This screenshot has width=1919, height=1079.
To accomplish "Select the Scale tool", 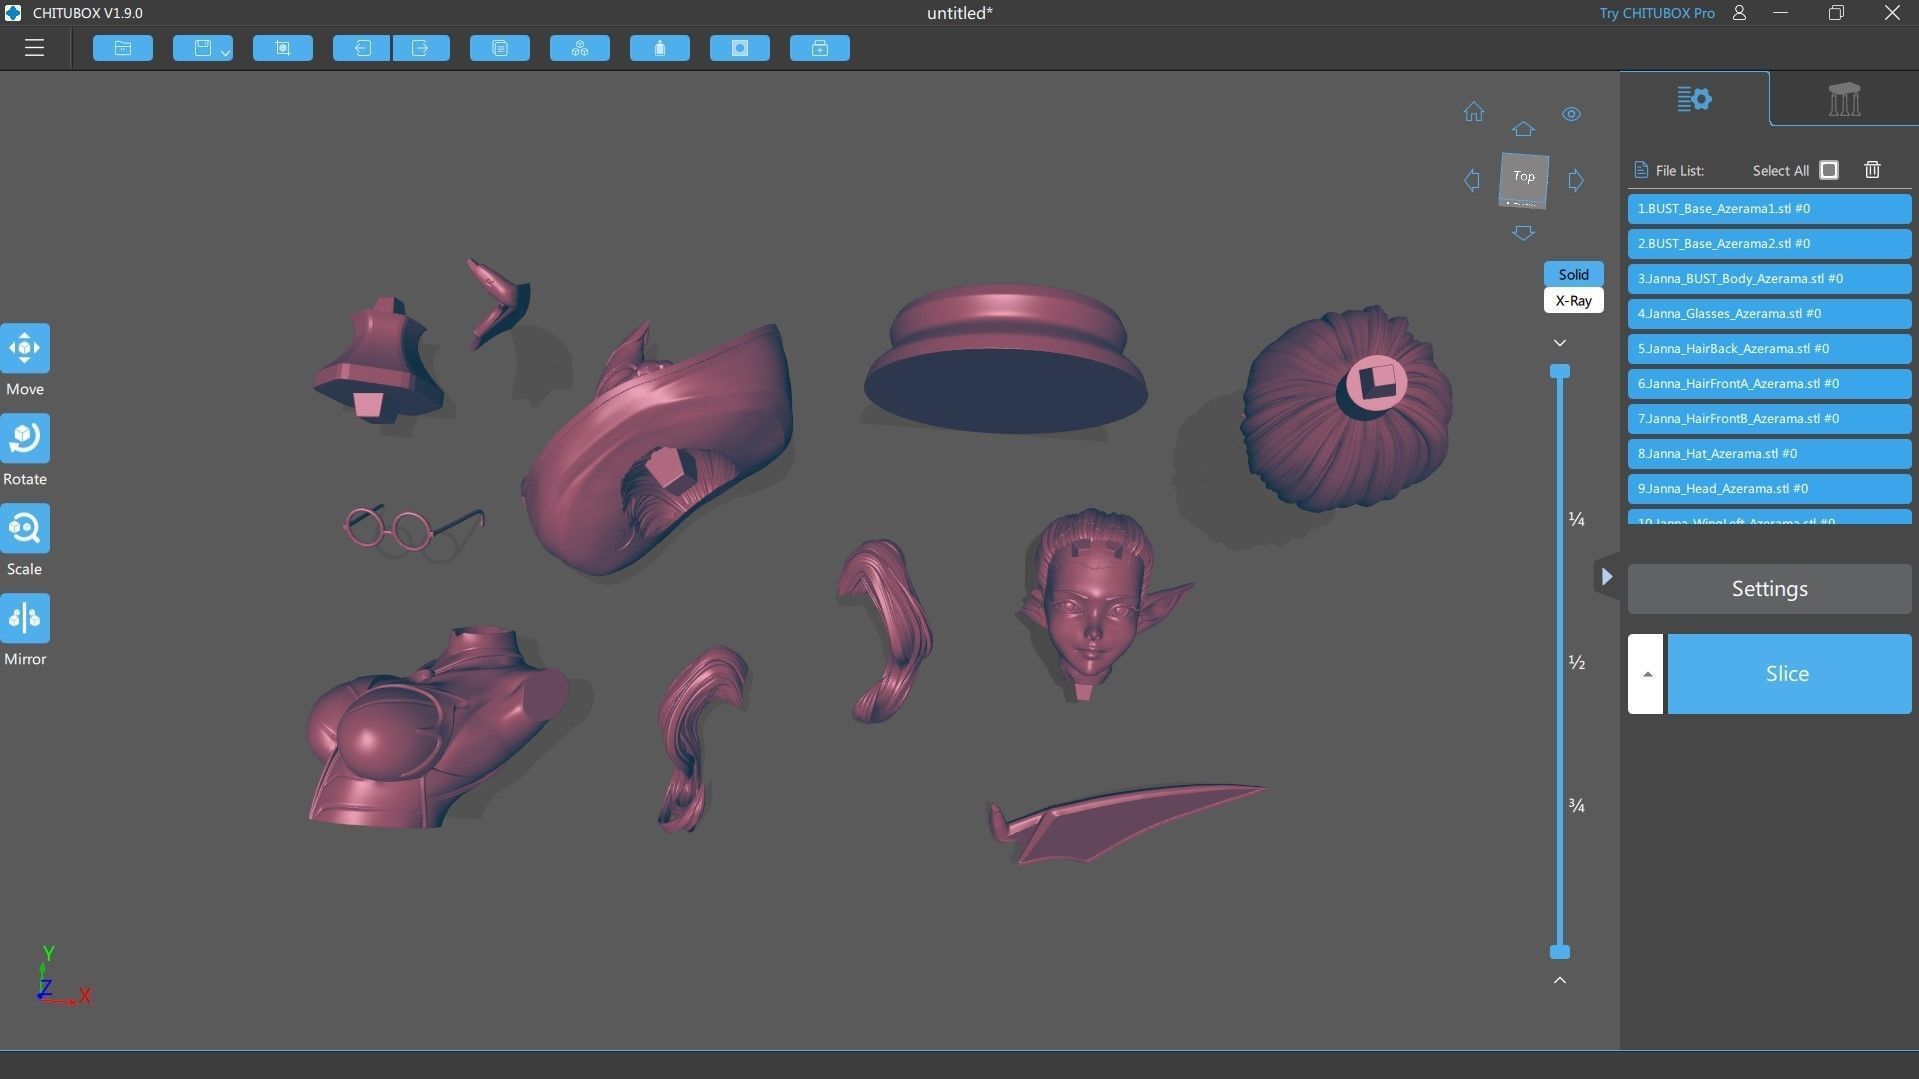I will 25,528.
